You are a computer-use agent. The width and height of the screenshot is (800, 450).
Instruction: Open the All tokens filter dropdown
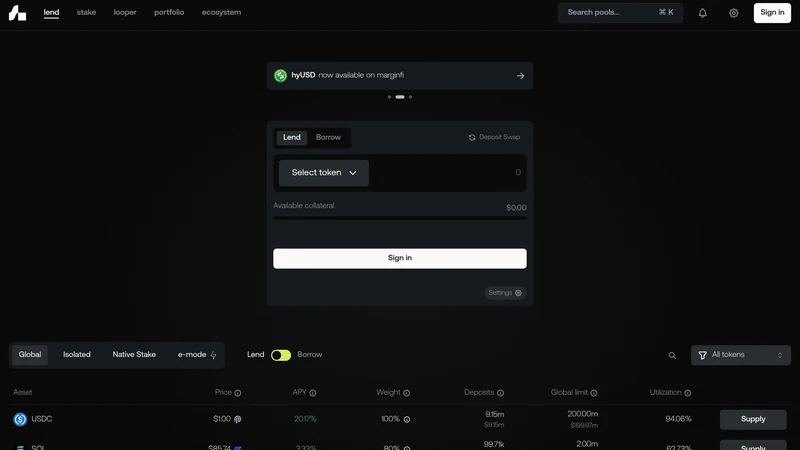click(x=741, y=355)
